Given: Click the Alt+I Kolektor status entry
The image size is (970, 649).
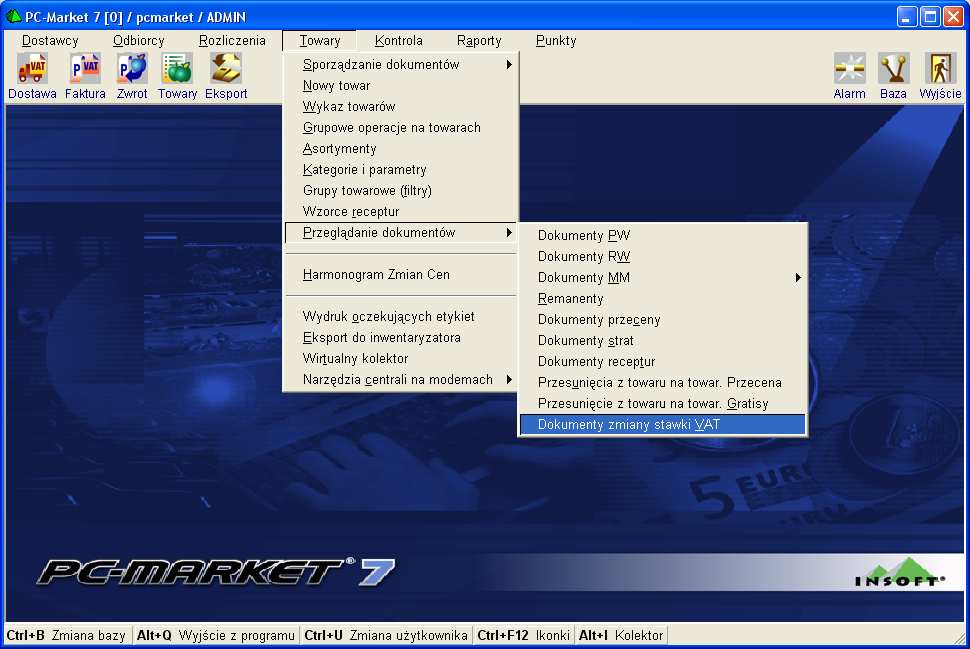Looking at the screenshot, I should 621,636.
